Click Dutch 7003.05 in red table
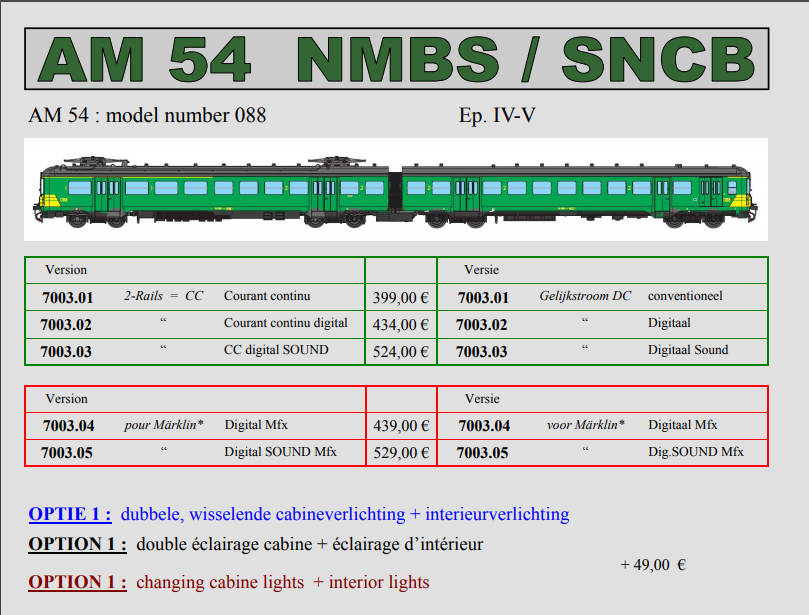The image size is (809, 615). [x=482, y=452]
